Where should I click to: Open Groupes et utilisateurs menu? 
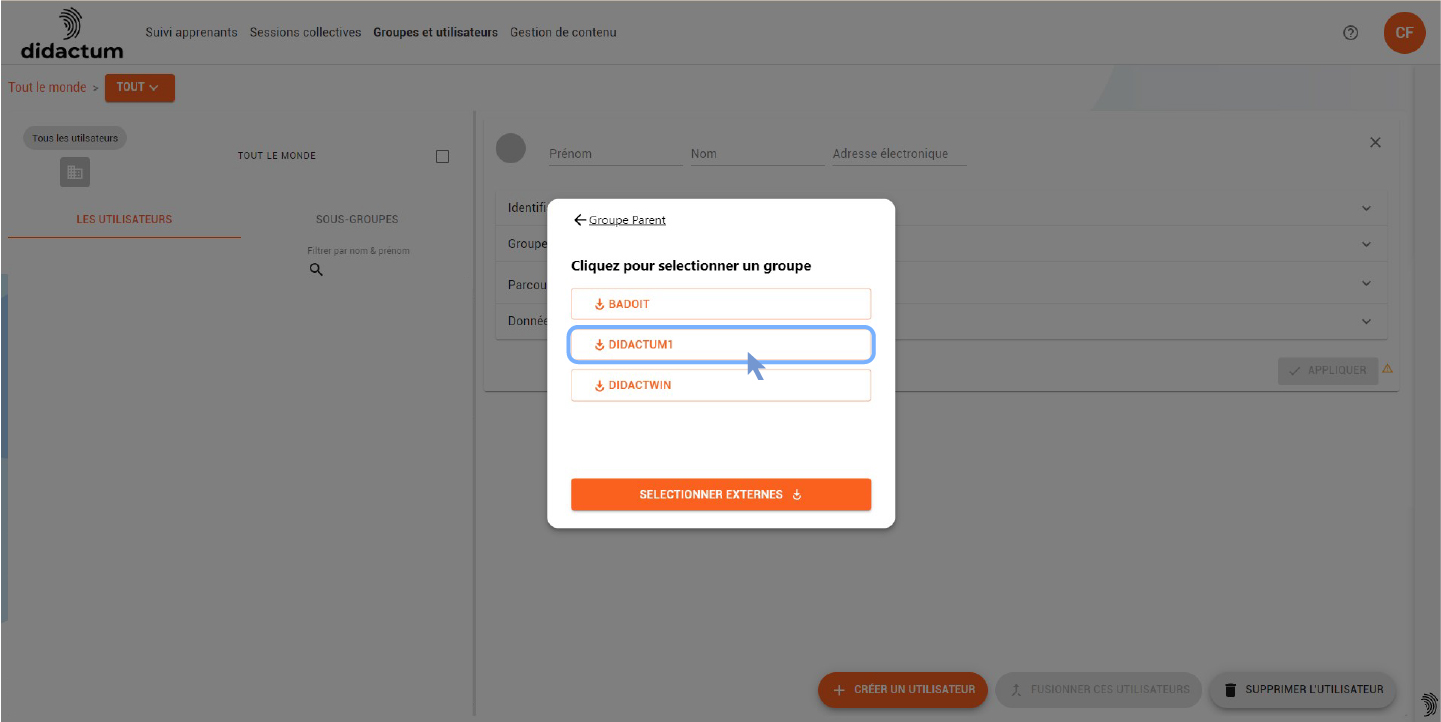435,33
